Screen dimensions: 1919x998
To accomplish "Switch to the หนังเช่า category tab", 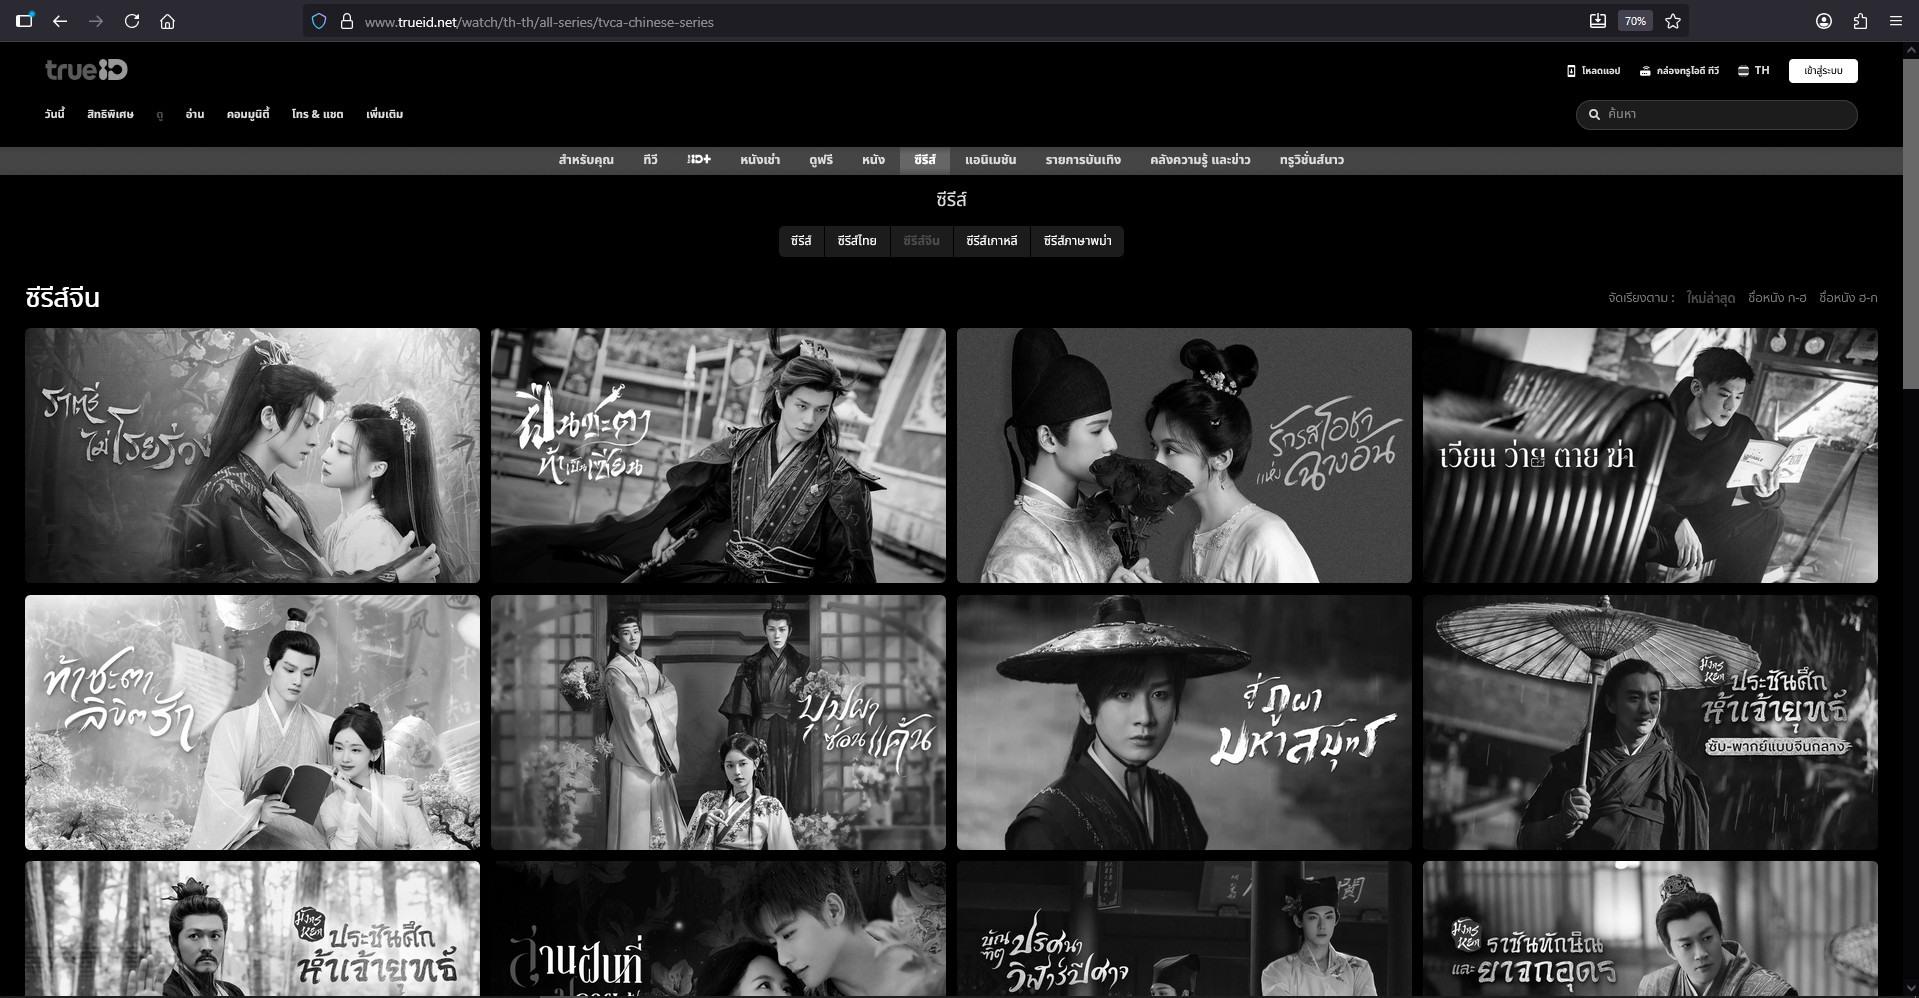I will point(760,160).
